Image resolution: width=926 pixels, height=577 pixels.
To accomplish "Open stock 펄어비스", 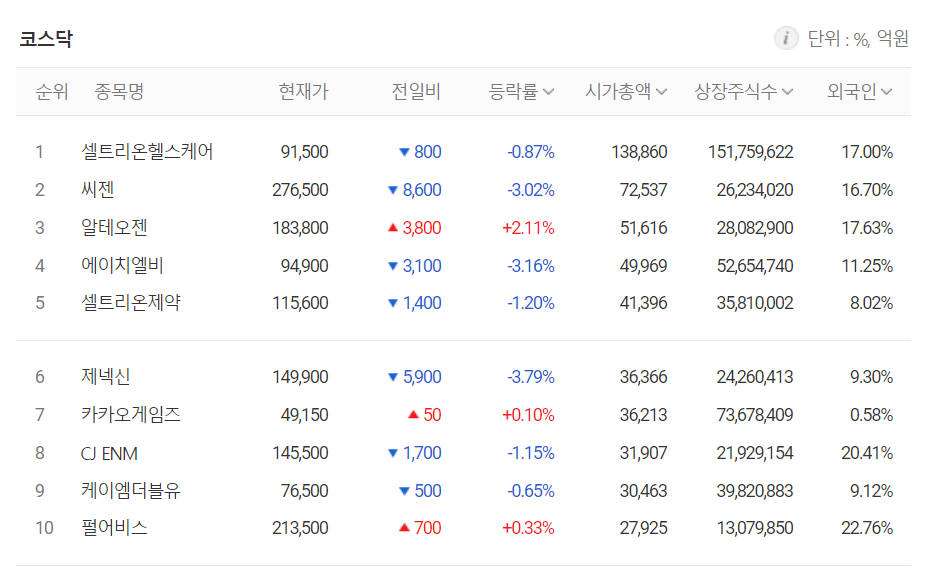I will tap(113, 528).
